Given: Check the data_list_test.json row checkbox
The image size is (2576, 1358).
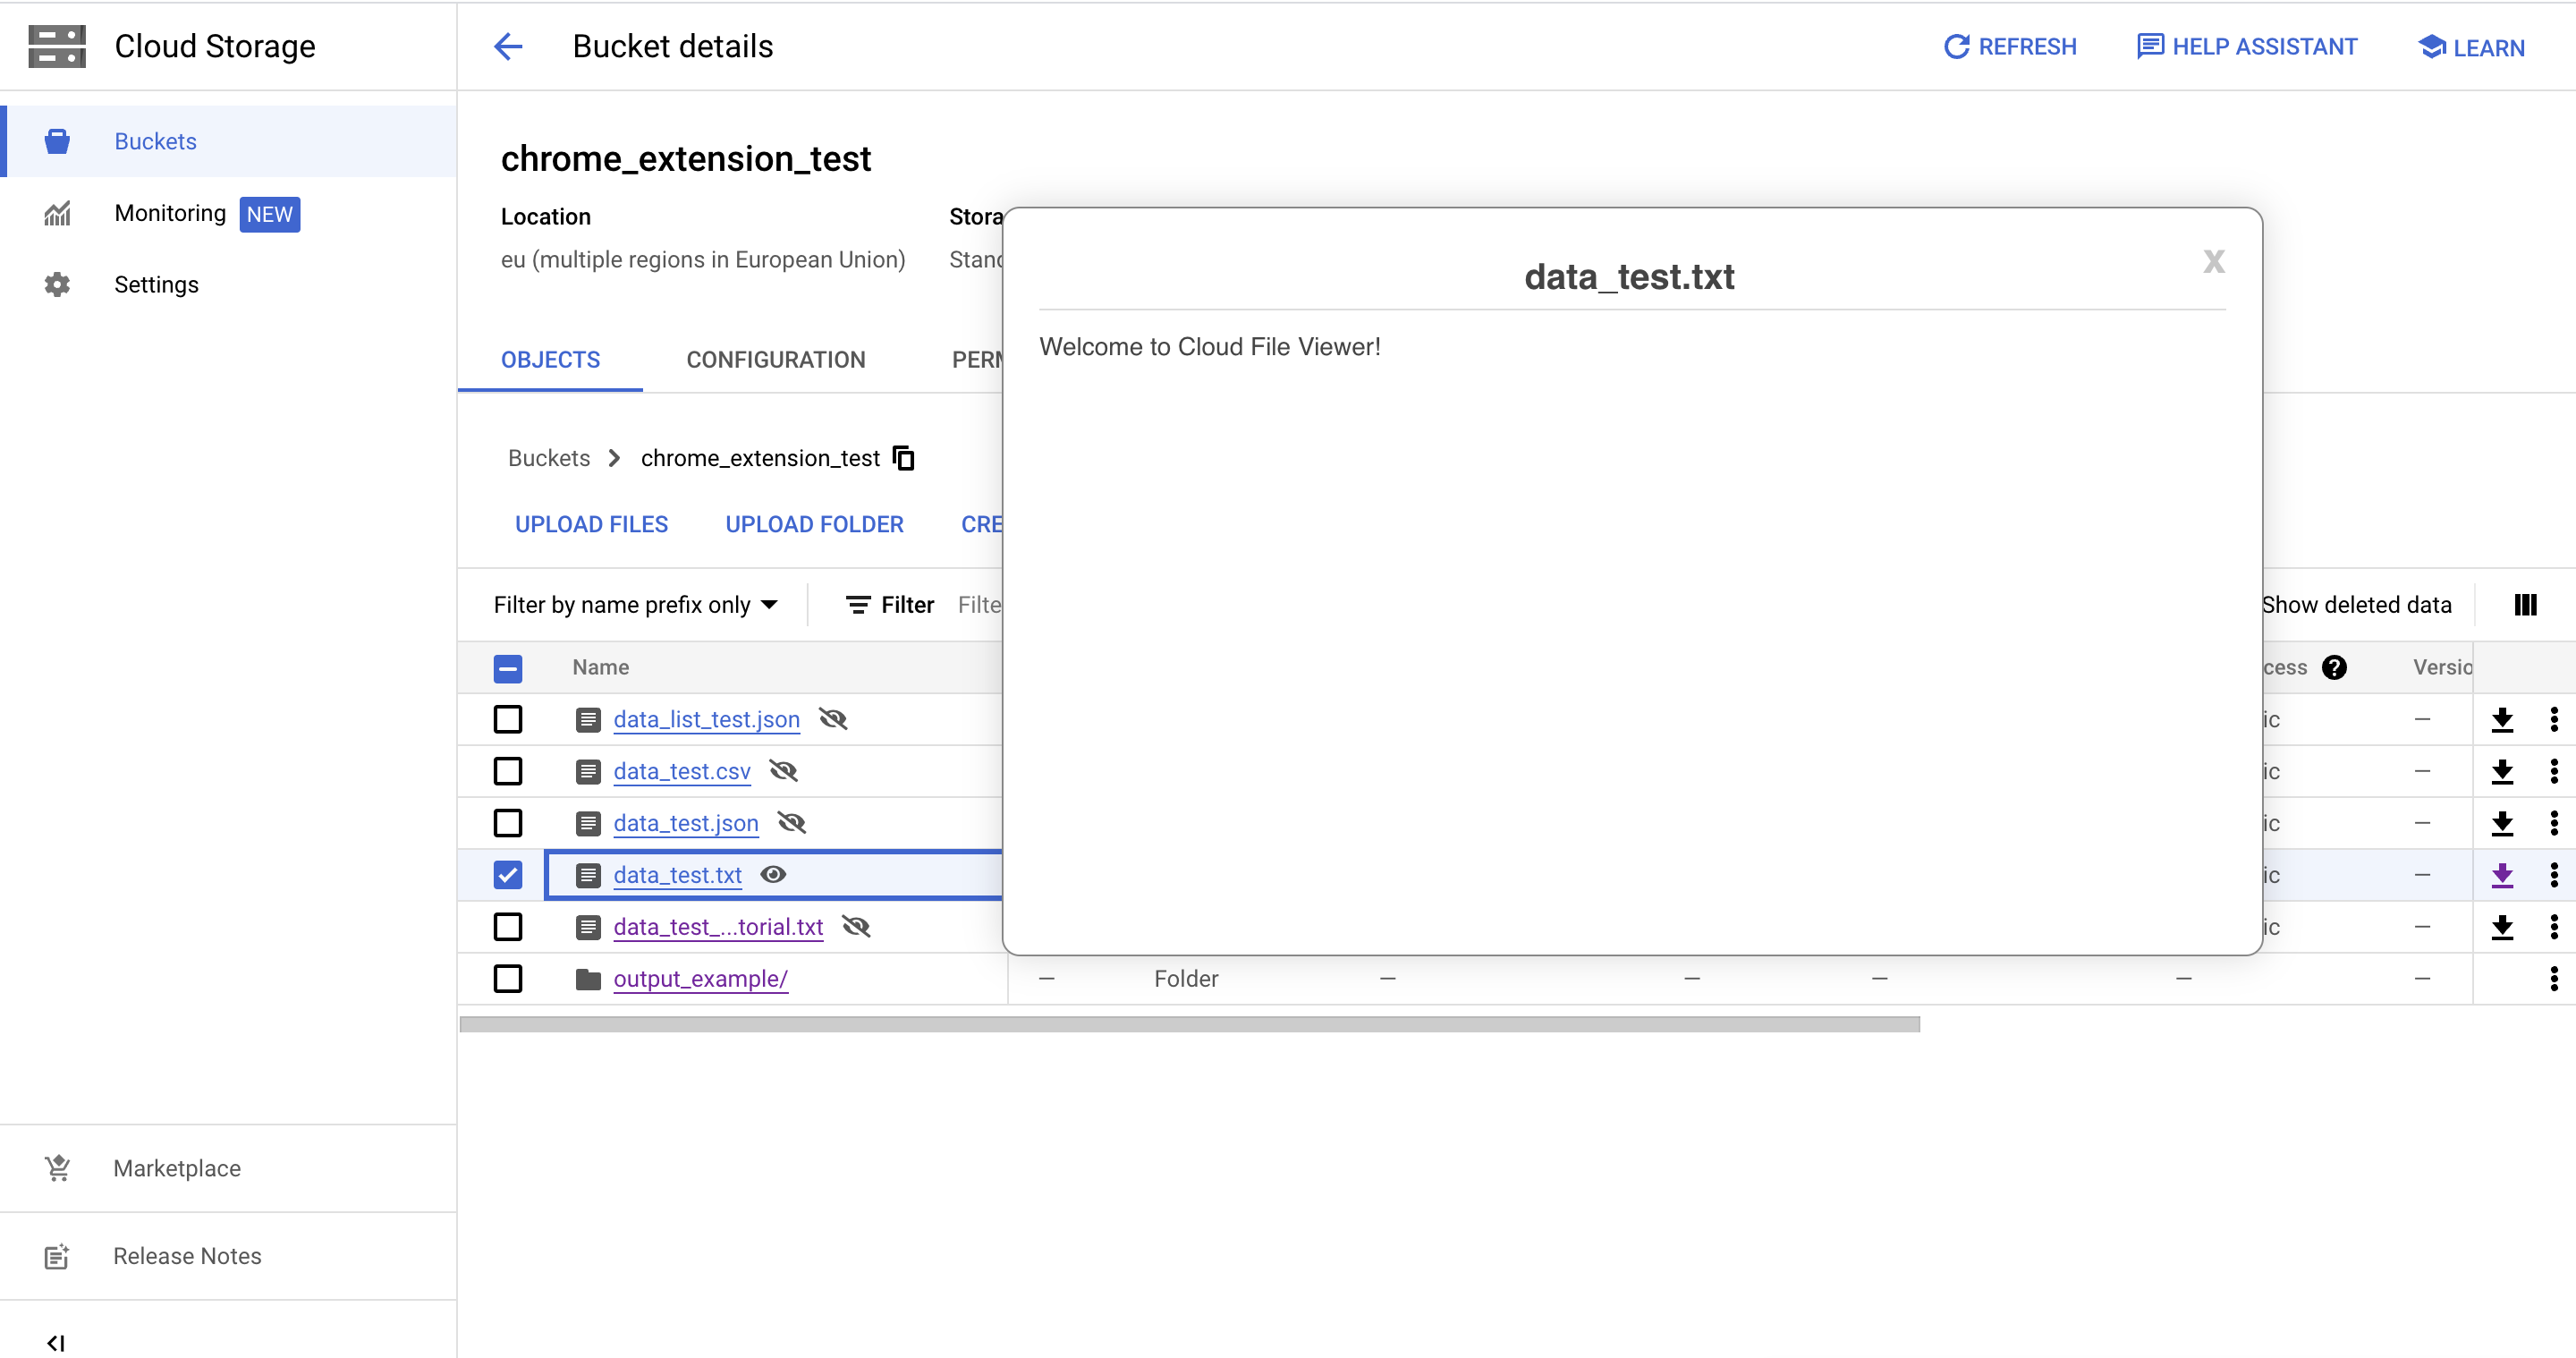Looking at the screenshot, I should coord(508,719).
